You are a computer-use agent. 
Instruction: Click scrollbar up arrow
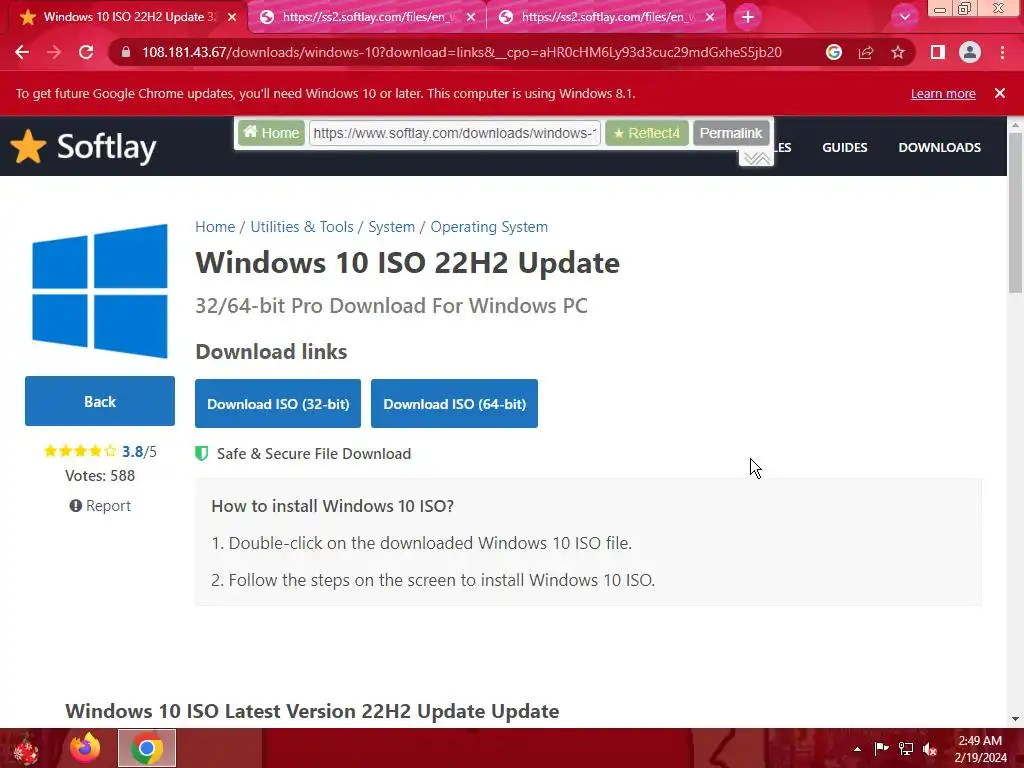[x=1016, y=124]
